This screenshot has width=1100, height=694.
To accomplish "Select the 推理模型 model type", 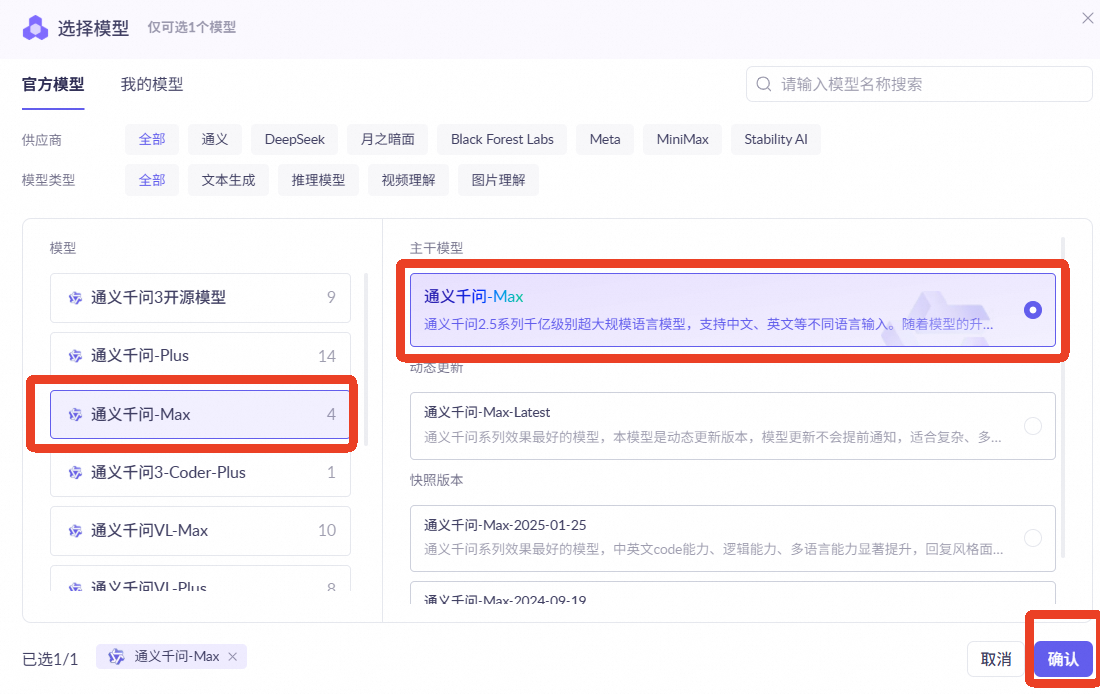I will pos(318,180).
